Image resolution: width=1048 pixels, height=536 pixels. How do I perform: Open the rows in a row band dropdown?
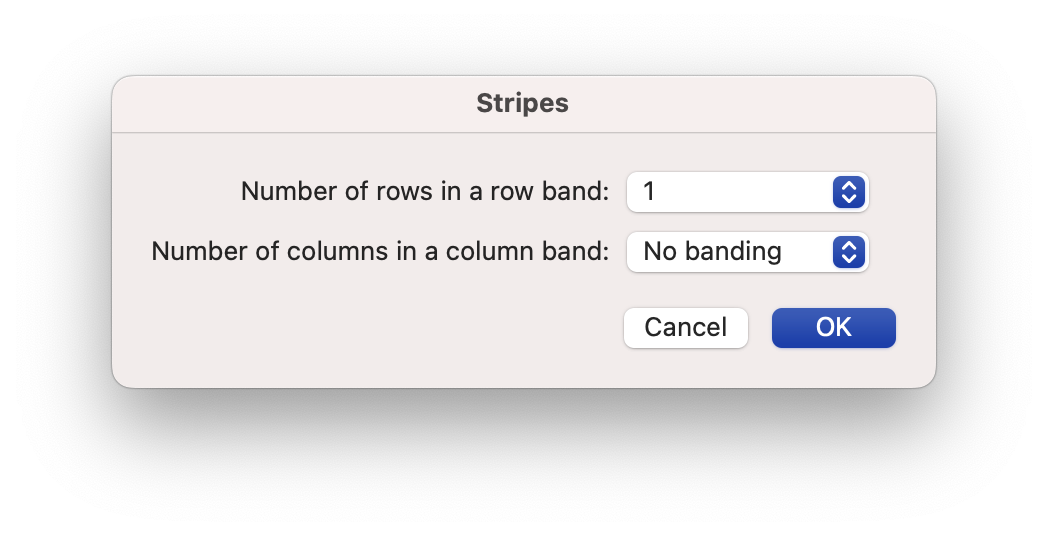pyautogui.click(x=747, y=192)
